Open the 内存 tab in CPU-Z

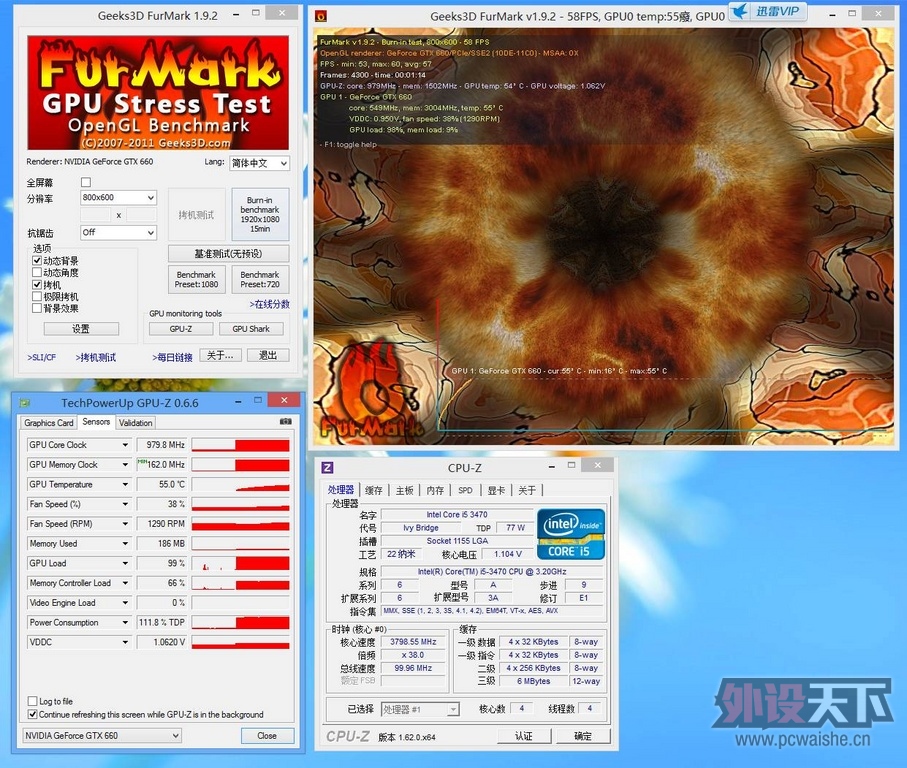click(x=435, y=490)
